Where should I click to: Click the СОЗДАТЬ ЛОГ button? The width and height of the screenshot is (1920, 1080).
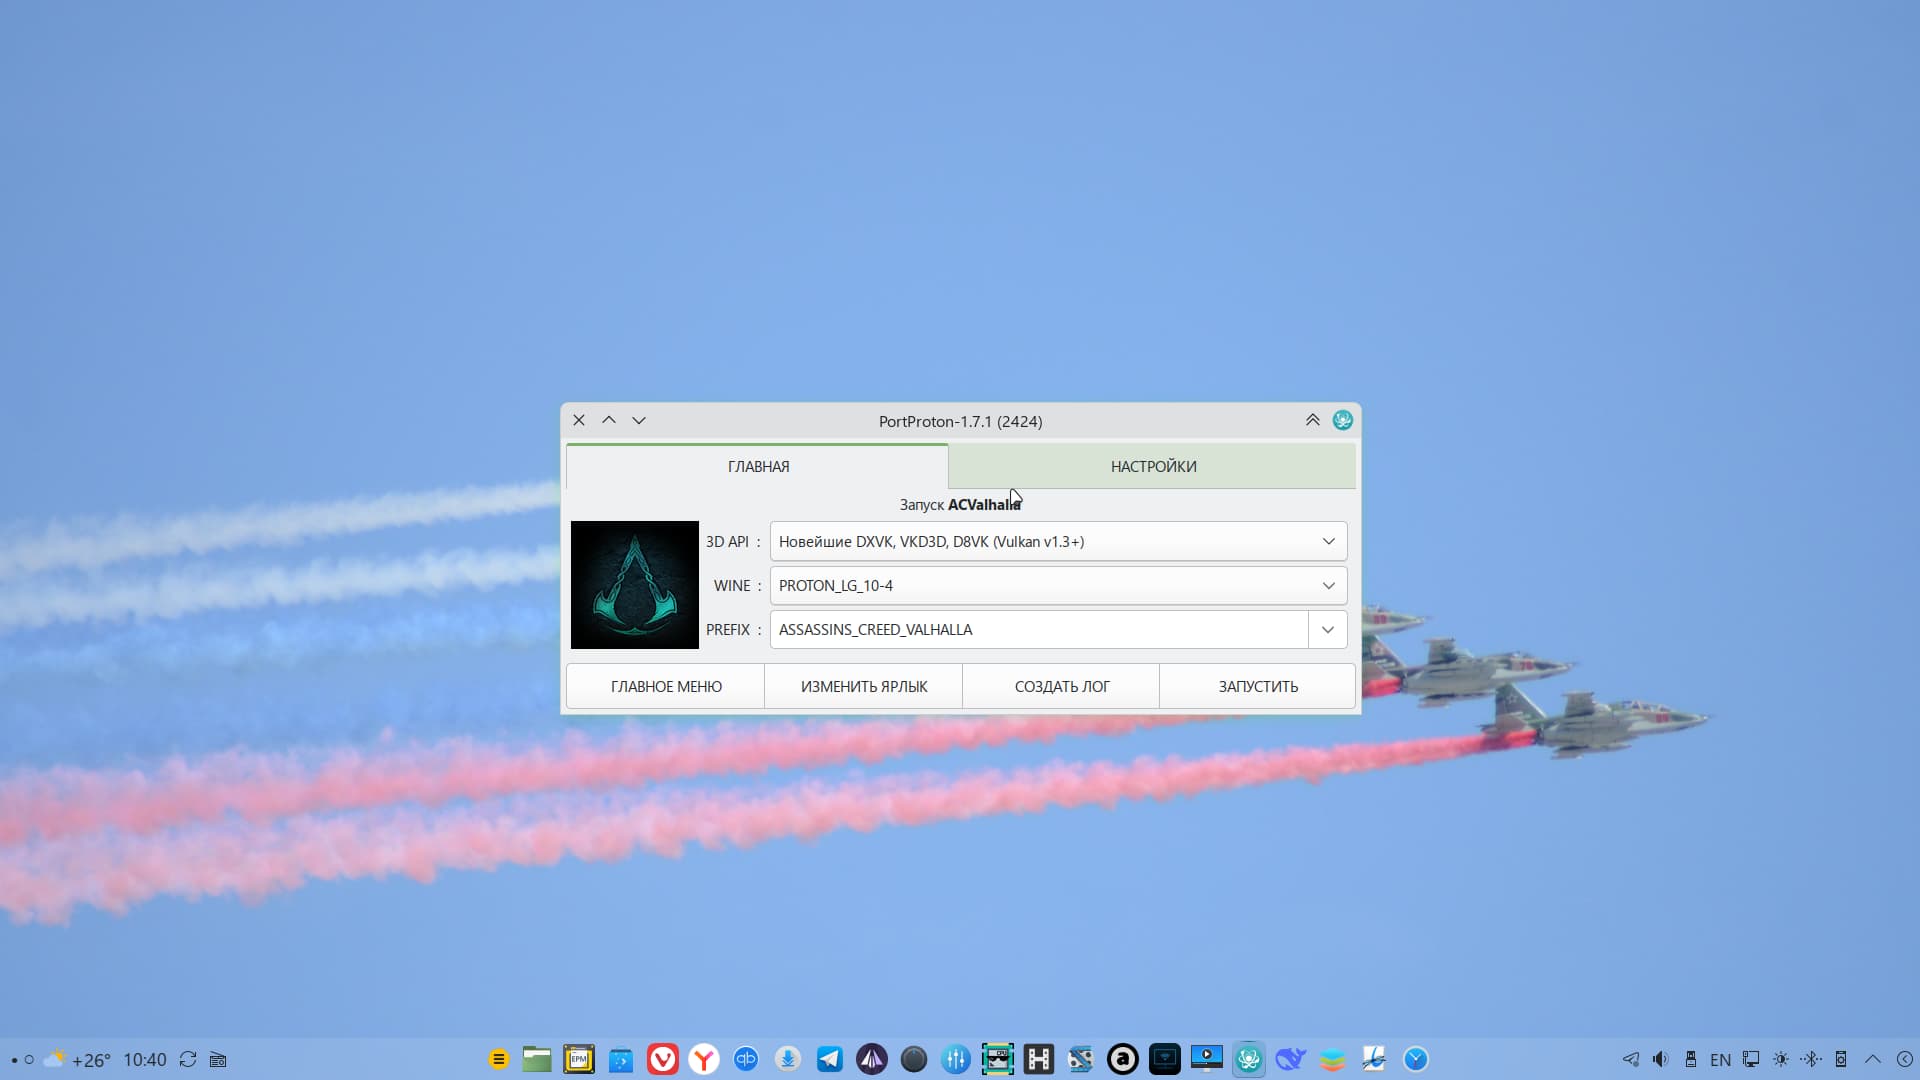pyautogui.click(x=1061, y=686)
